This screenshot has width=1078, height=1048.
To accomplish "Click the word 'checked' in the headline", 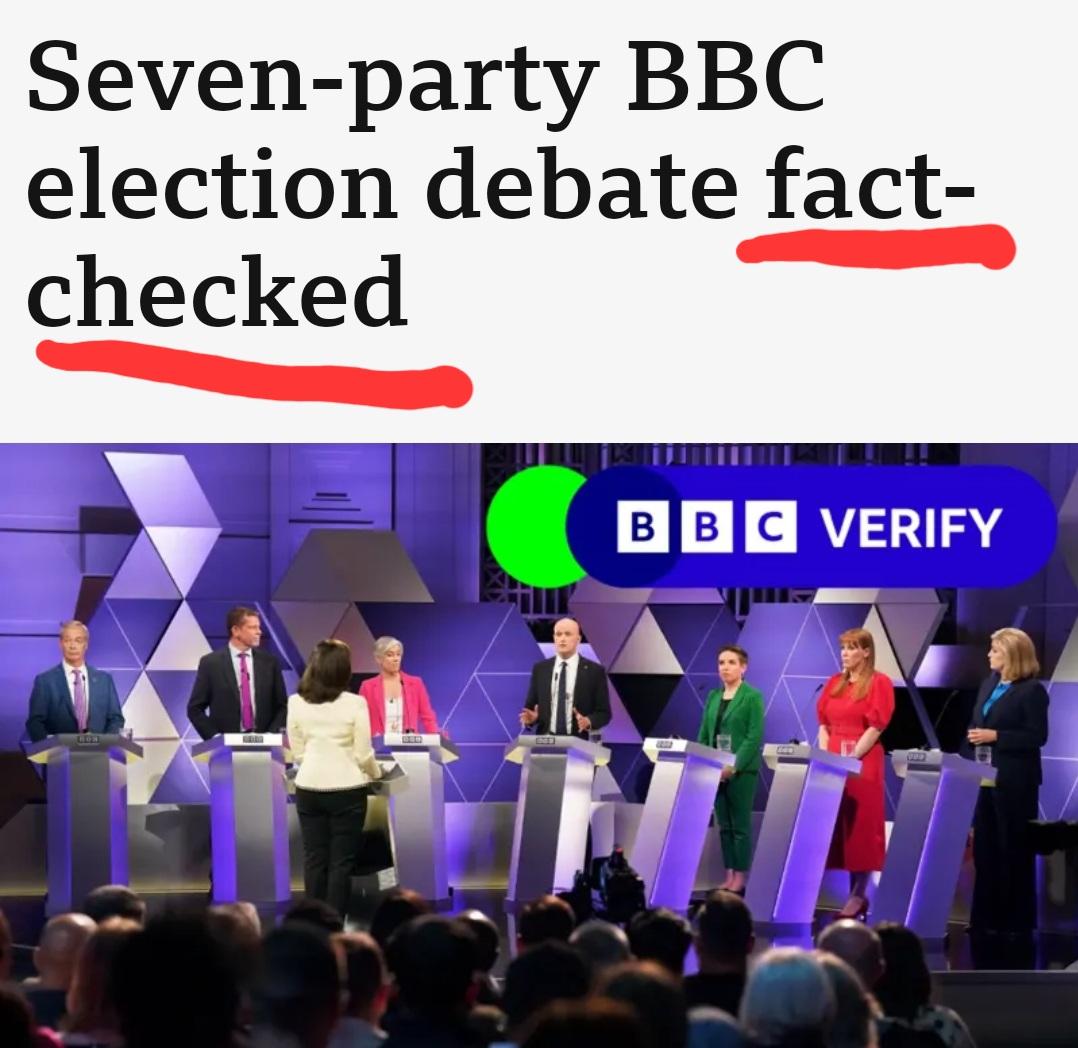I will [x=217, y=291].
